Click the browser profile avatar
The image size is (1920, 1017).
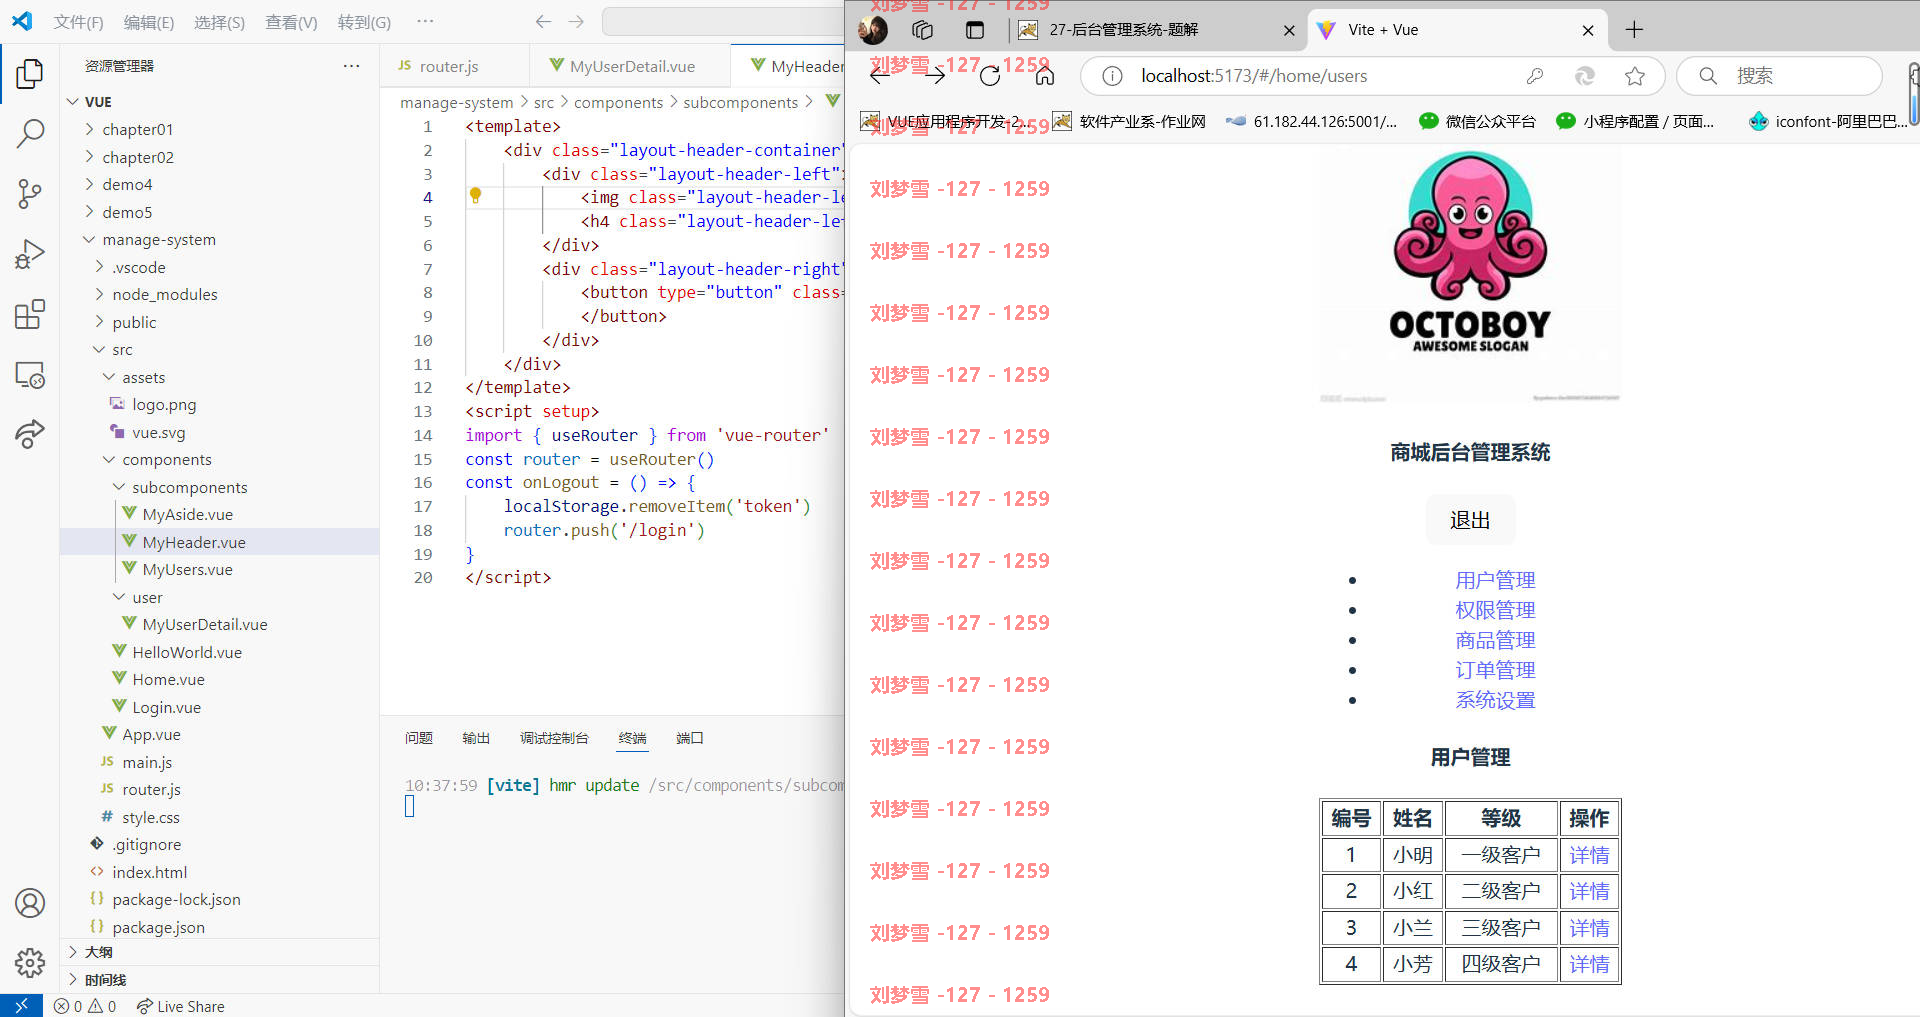coord(873,30)
